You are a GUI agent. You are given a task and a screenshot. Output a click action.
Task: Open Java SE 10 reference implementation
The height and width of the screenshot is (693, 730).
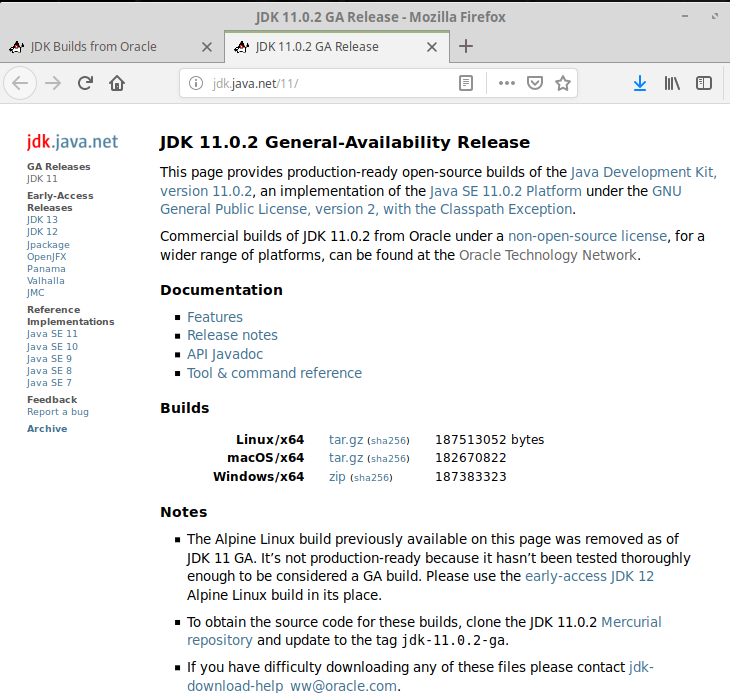(x=52, y=347)
